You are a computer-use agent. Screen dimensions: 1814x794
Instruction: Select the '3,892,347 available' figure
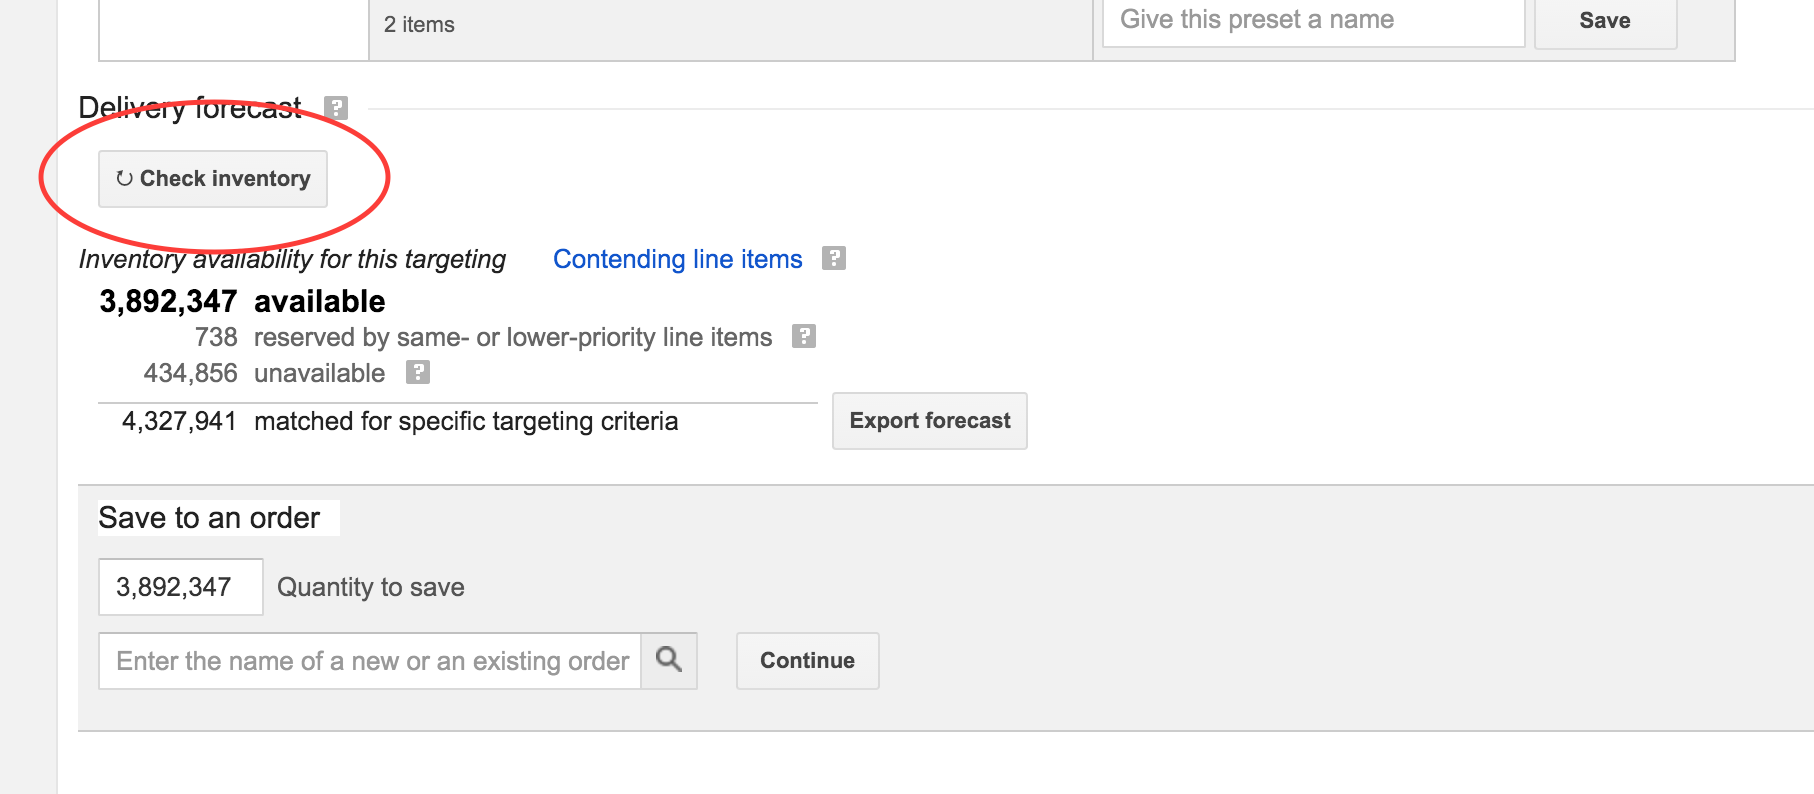[x=242, y=301]
